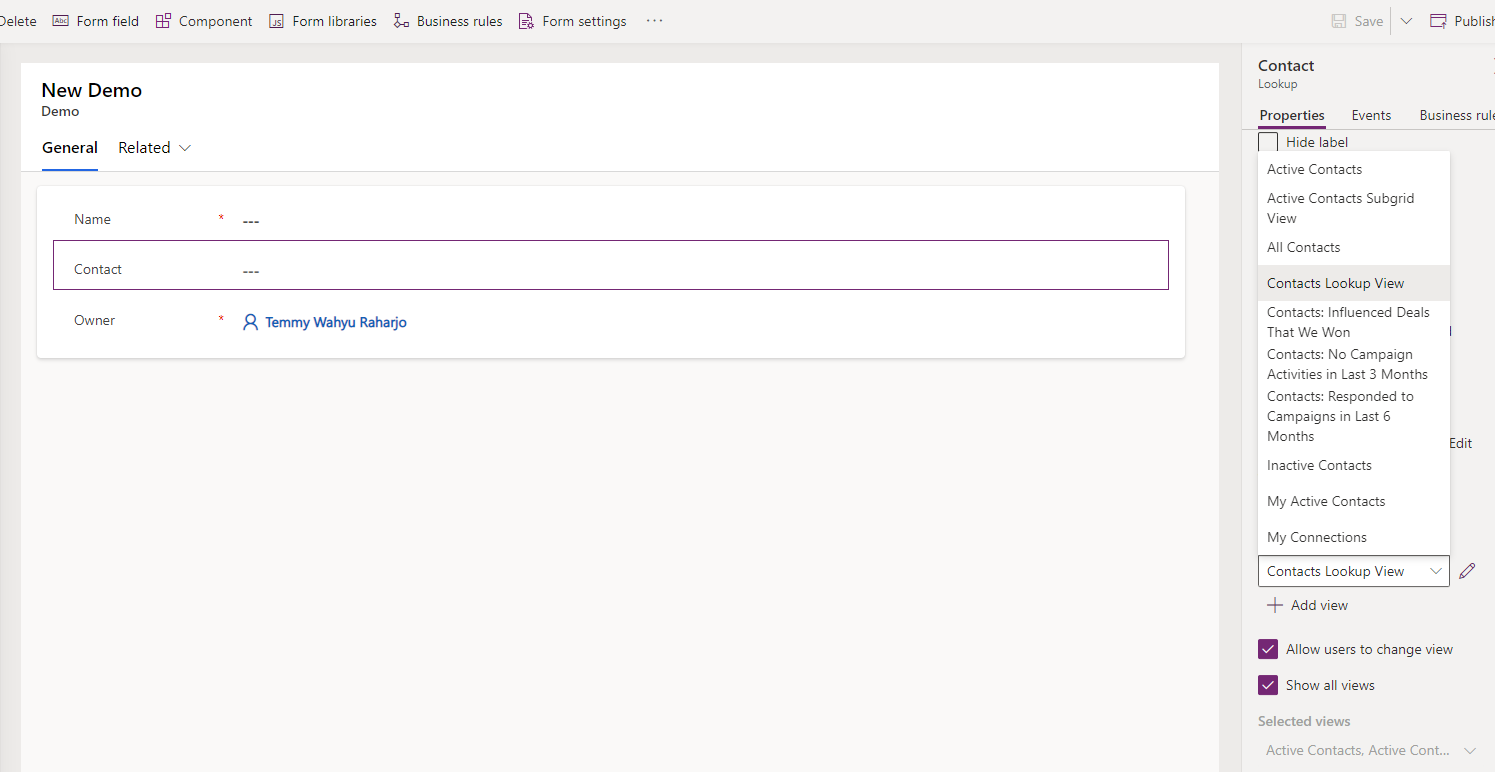This screenshot has width=1495, height=772.
Task: Click the Save button label
Action: pyautogui.click(x=1369, y=21)
